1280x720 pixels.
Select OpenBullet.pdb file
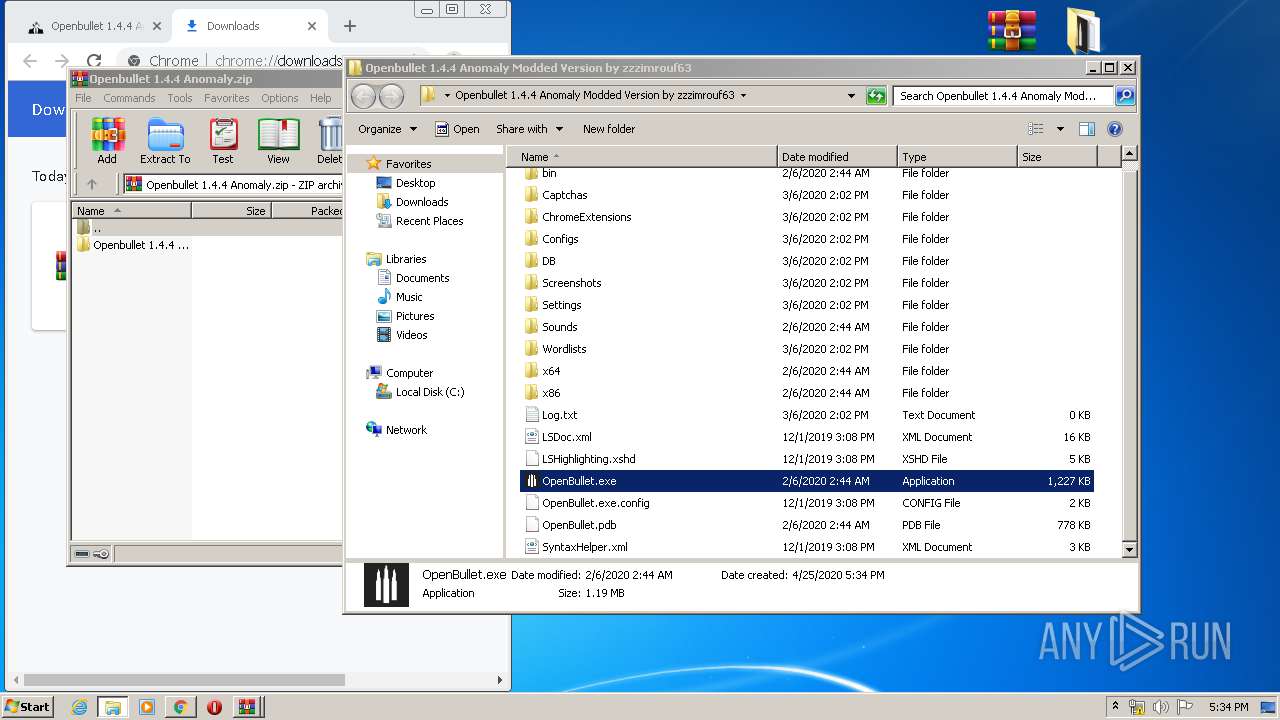coord(807,525)
